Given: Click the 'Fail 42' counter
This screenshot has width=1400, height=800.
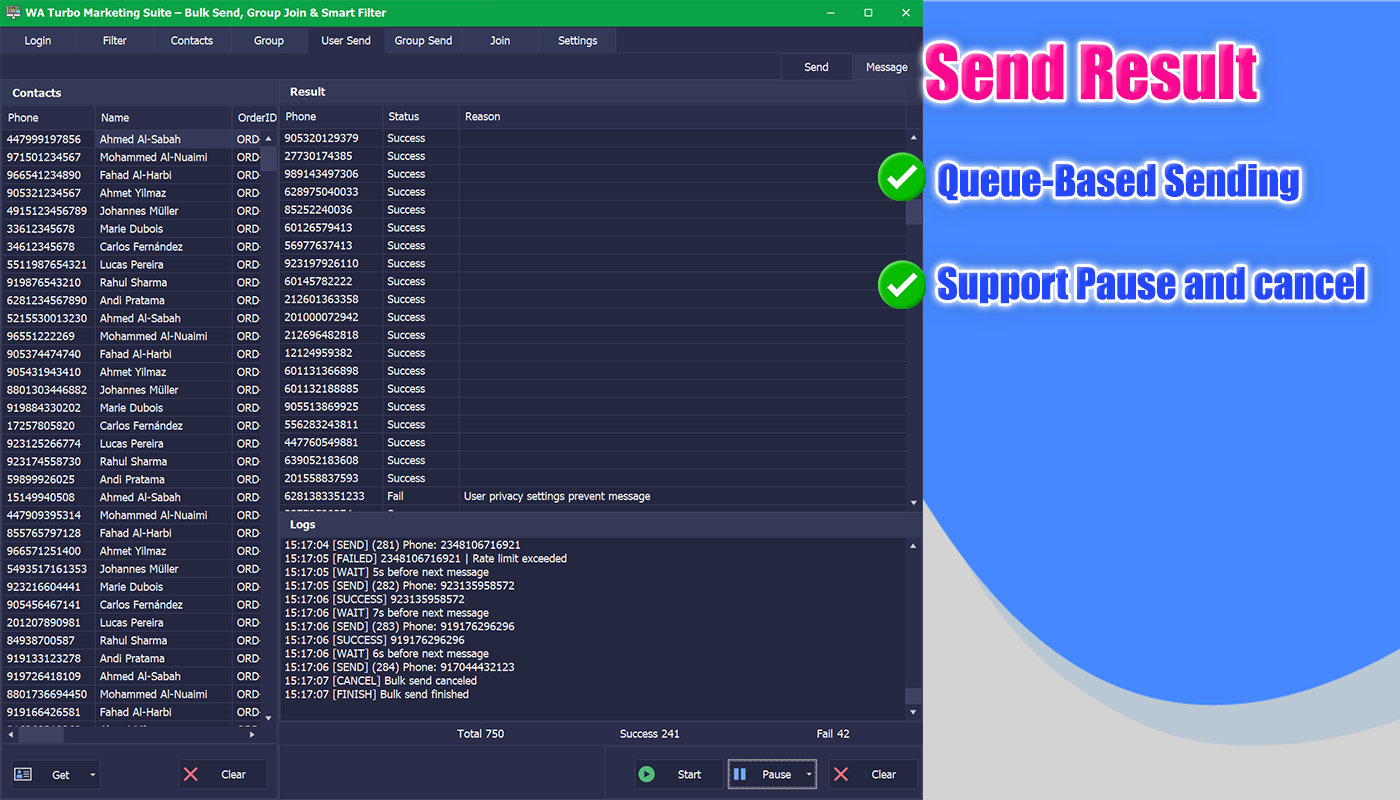Looking at the screenshot, I should coord(833,734).
